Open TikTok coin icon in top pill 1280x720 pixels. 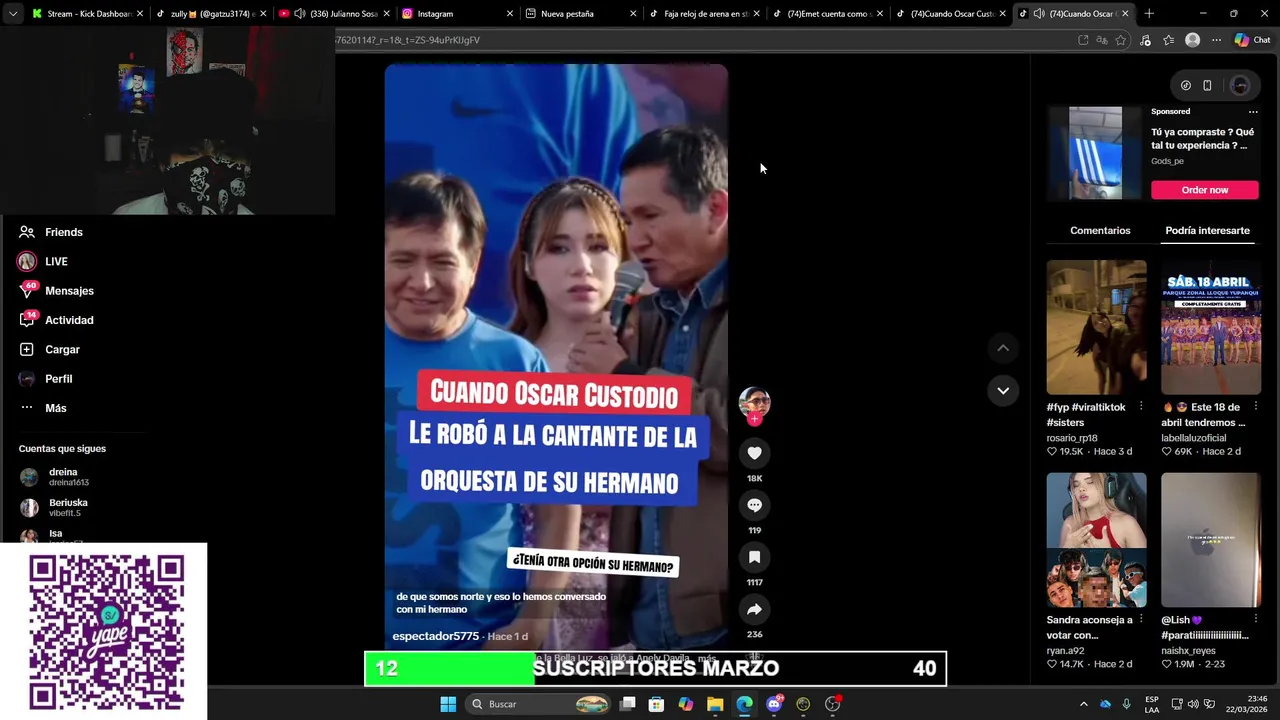click(1186, 85)
